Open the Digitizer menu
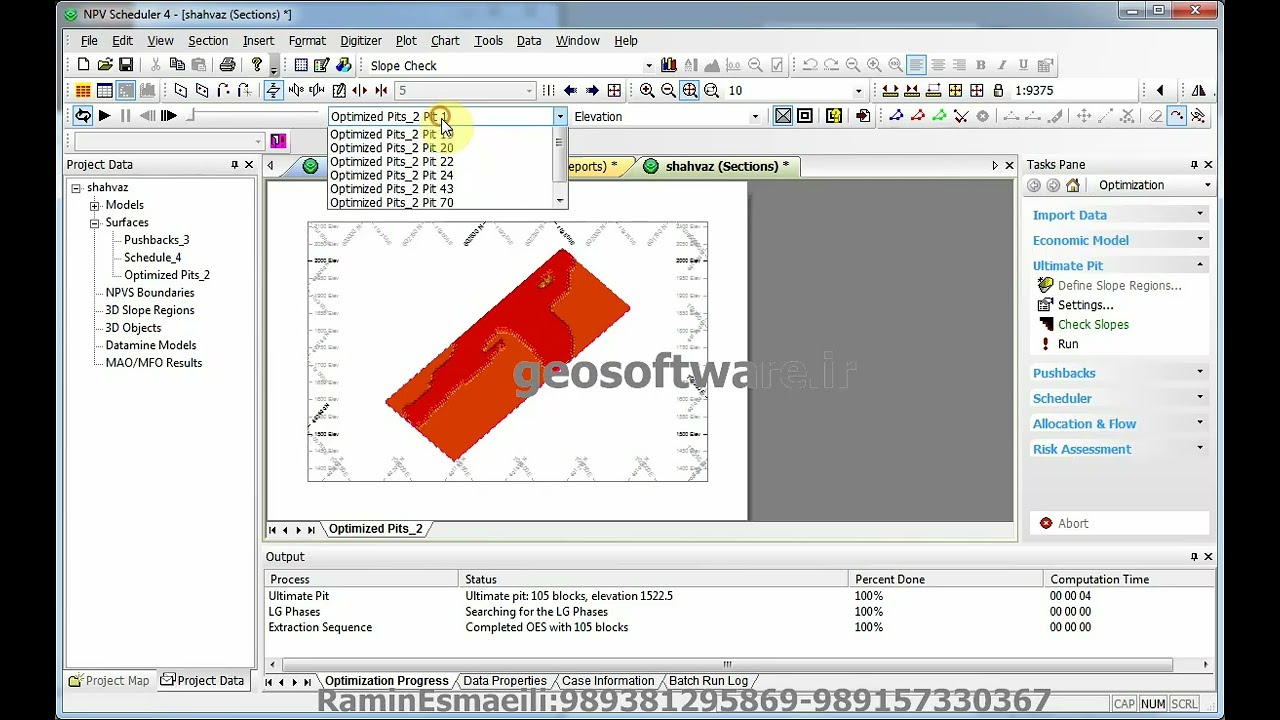The height and width of the screenshot is (720, 1280). point(361,41)
